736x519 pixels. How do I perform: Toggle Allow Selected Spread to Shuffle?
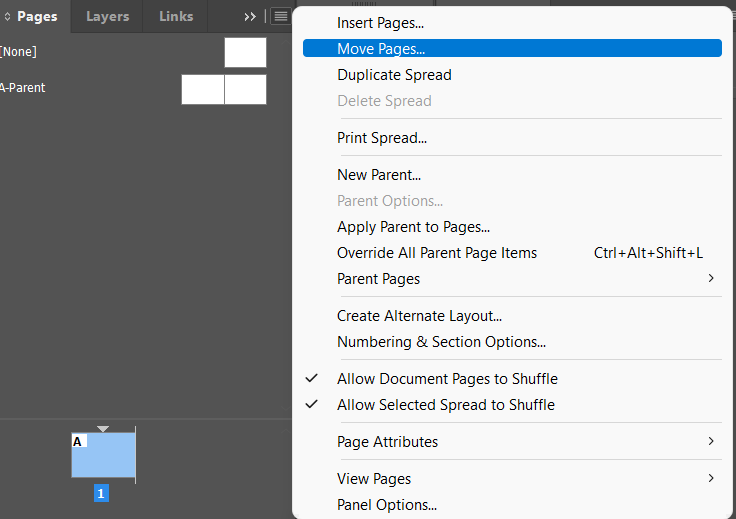coord(445,405)
